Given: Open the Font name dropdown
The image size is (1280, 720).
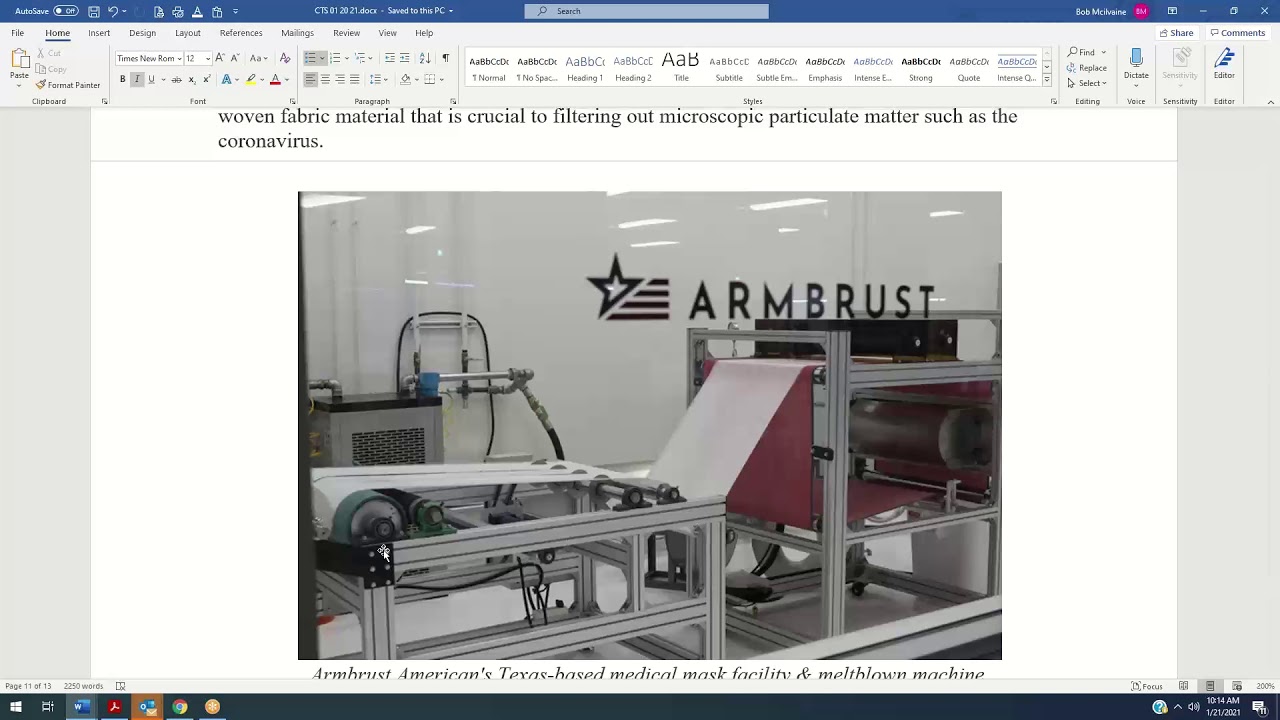Looking at the screenshot, I should pyautogui.click(x=179, y=58).
